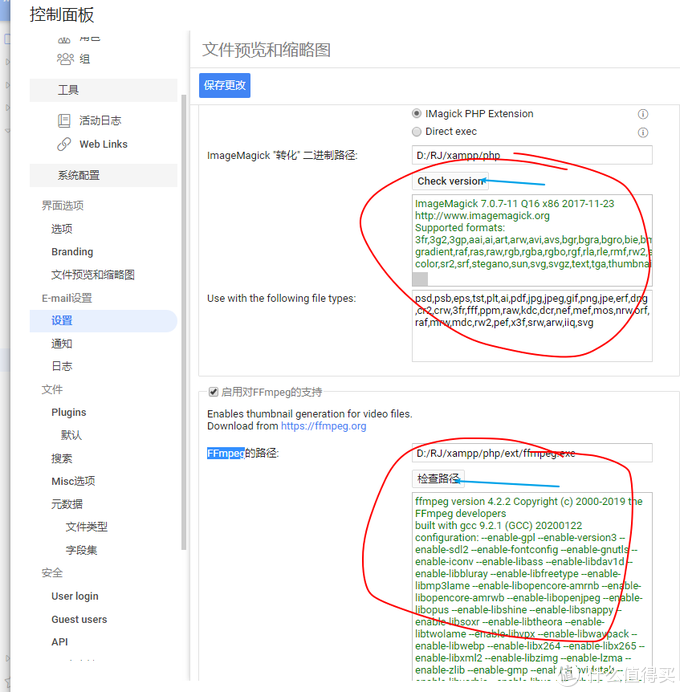680x692 pixels.
Task: Open User login settings
Action: (75, 596)
